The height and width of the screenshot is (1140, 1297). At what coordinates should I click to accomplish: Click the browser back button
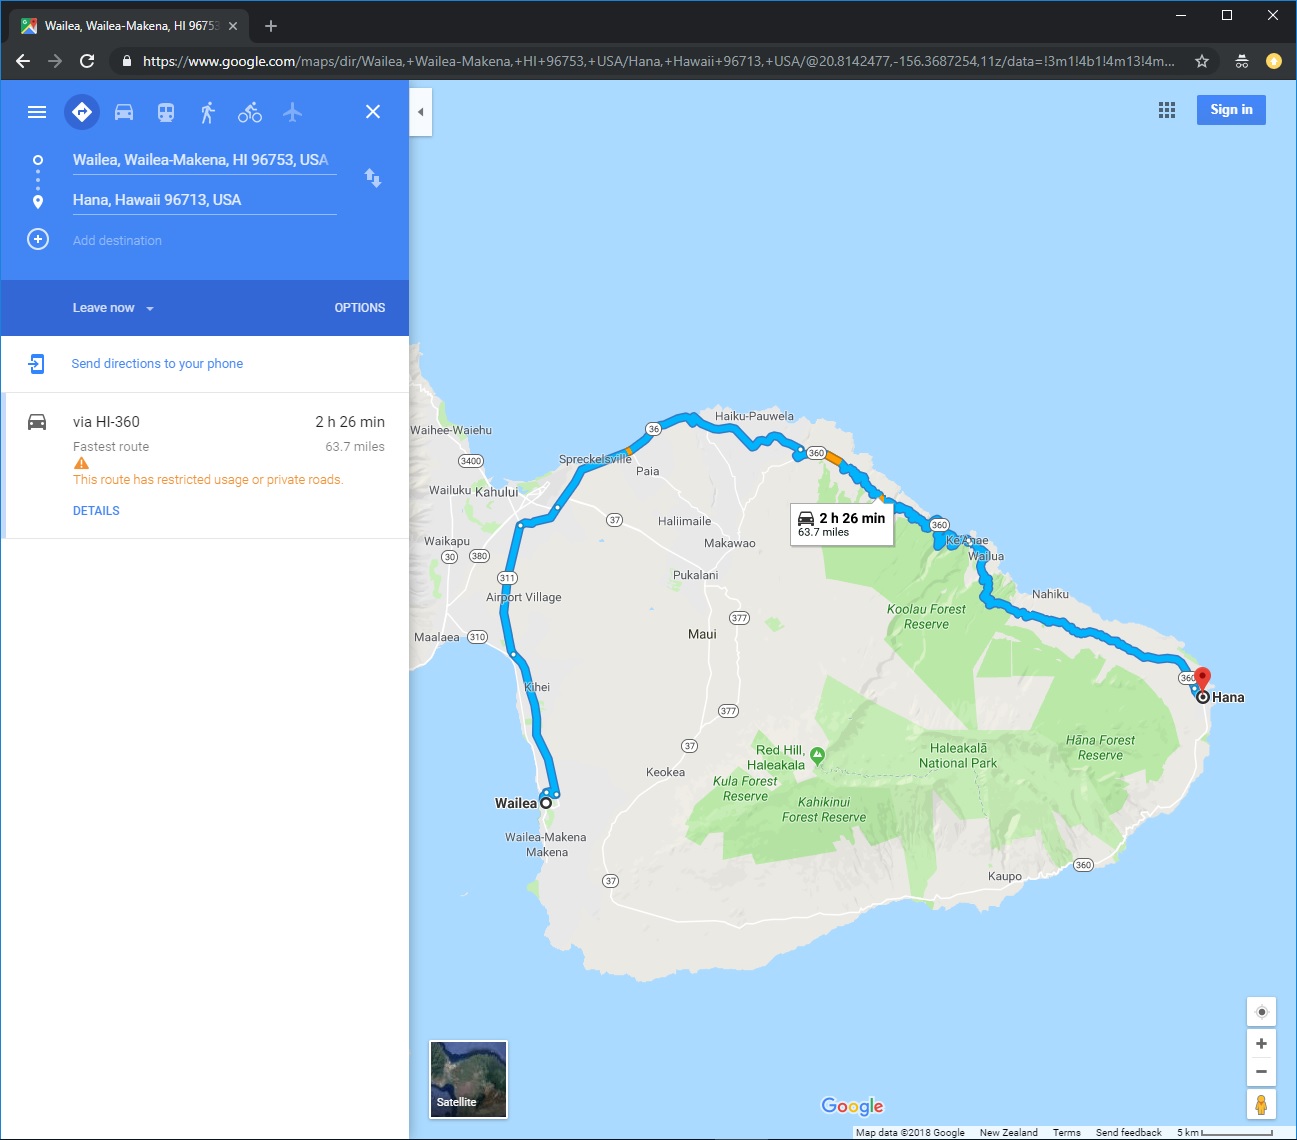click(23, 61)
